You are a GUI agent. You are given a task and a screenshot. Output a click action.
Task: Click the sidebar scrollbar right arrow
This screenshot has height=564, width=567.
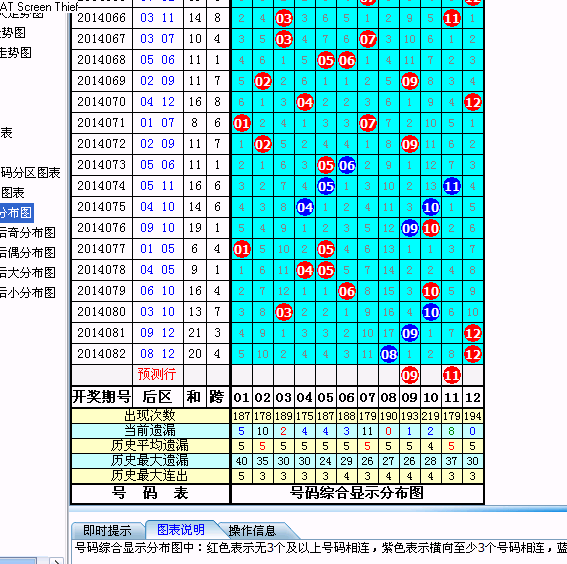[56, 561]
